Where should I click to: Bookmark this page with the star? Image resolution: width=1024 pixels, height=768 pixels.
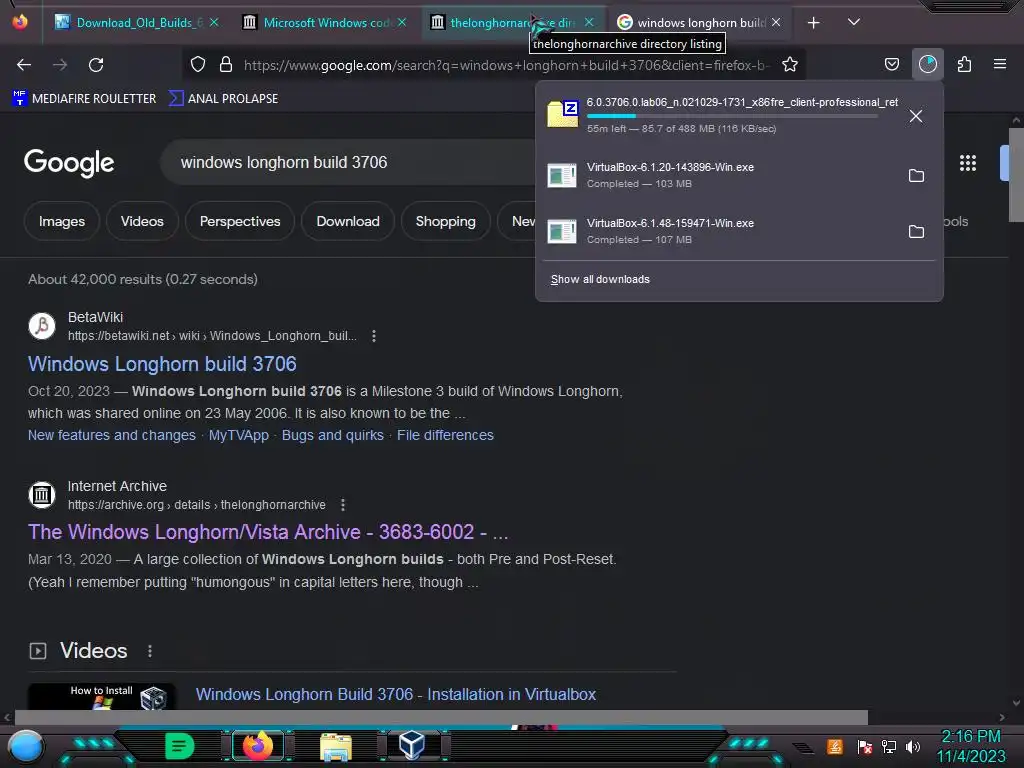point(790,64)
